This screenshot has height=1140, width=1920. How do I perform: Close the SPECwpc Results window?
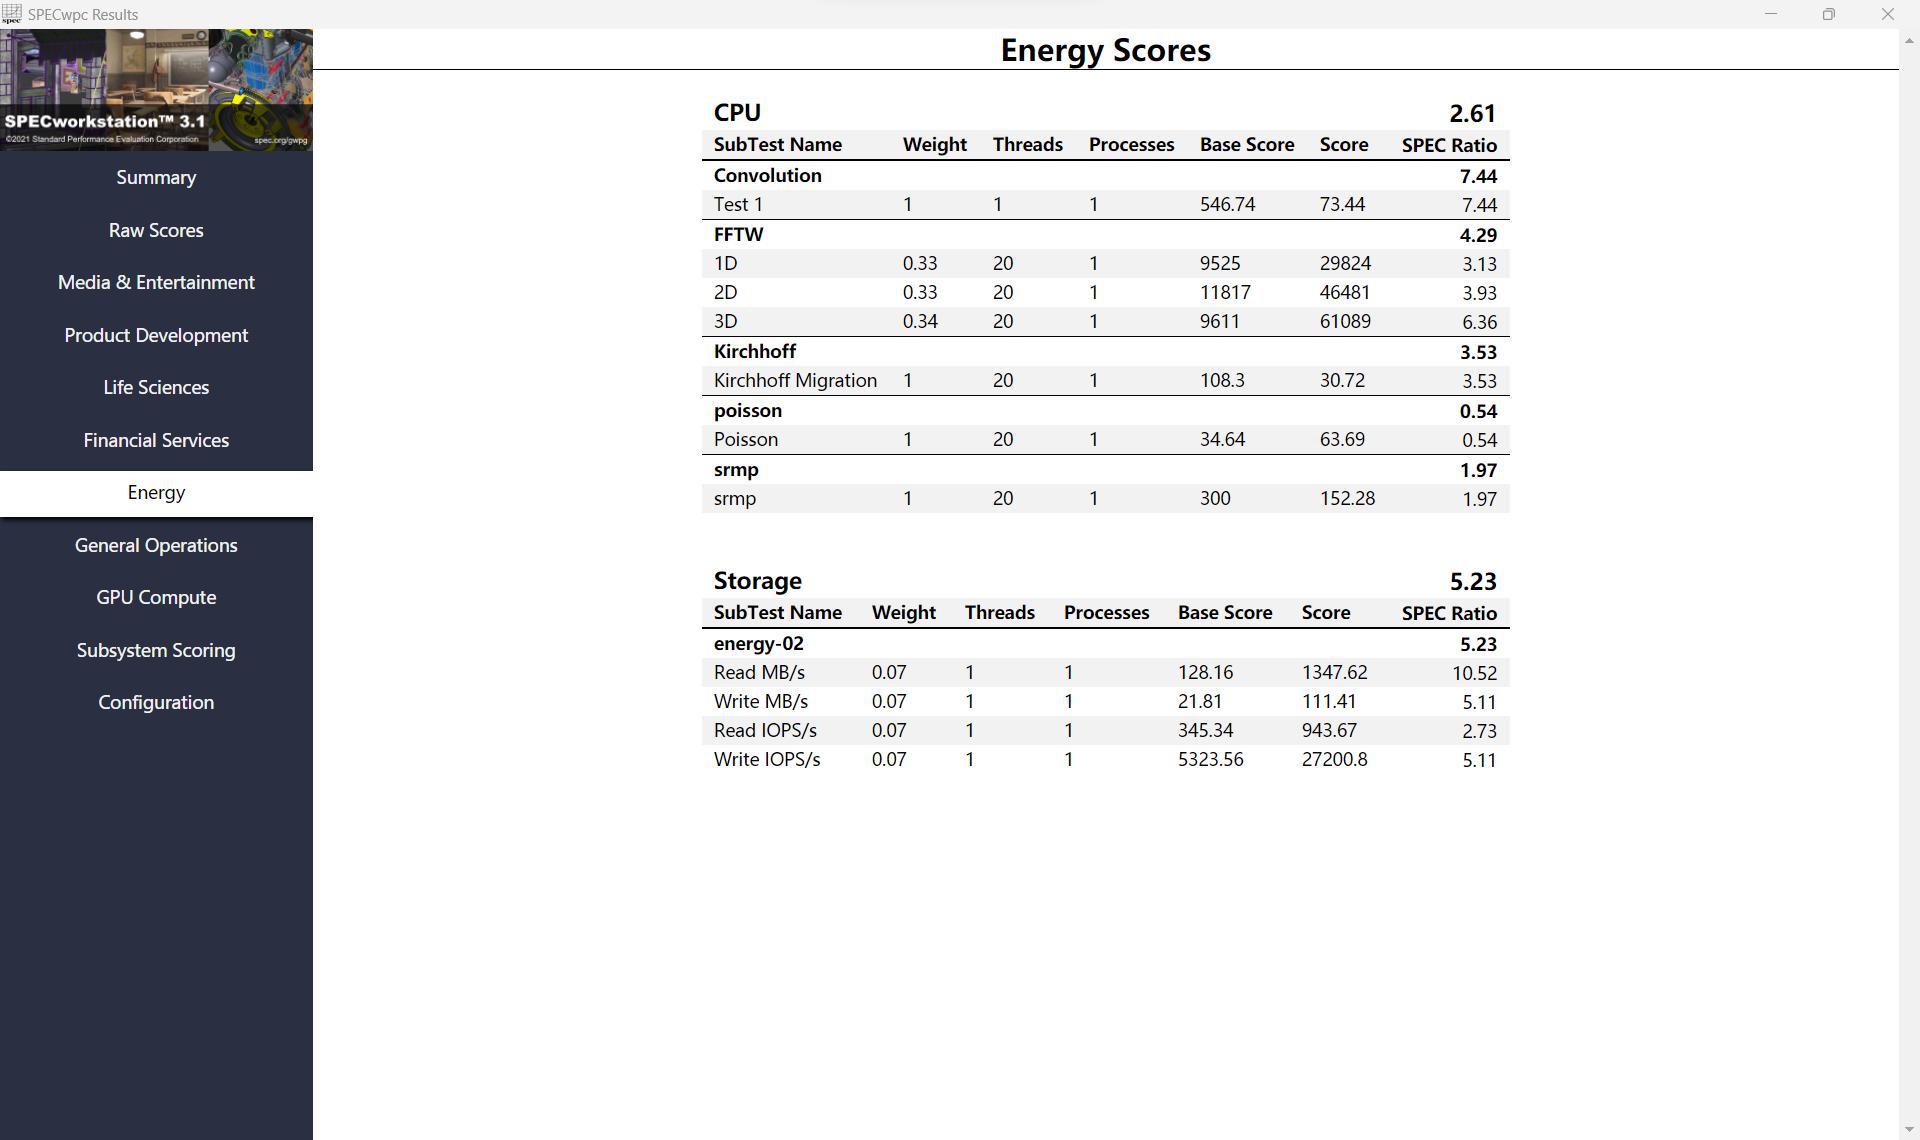tap(1887, 14)
